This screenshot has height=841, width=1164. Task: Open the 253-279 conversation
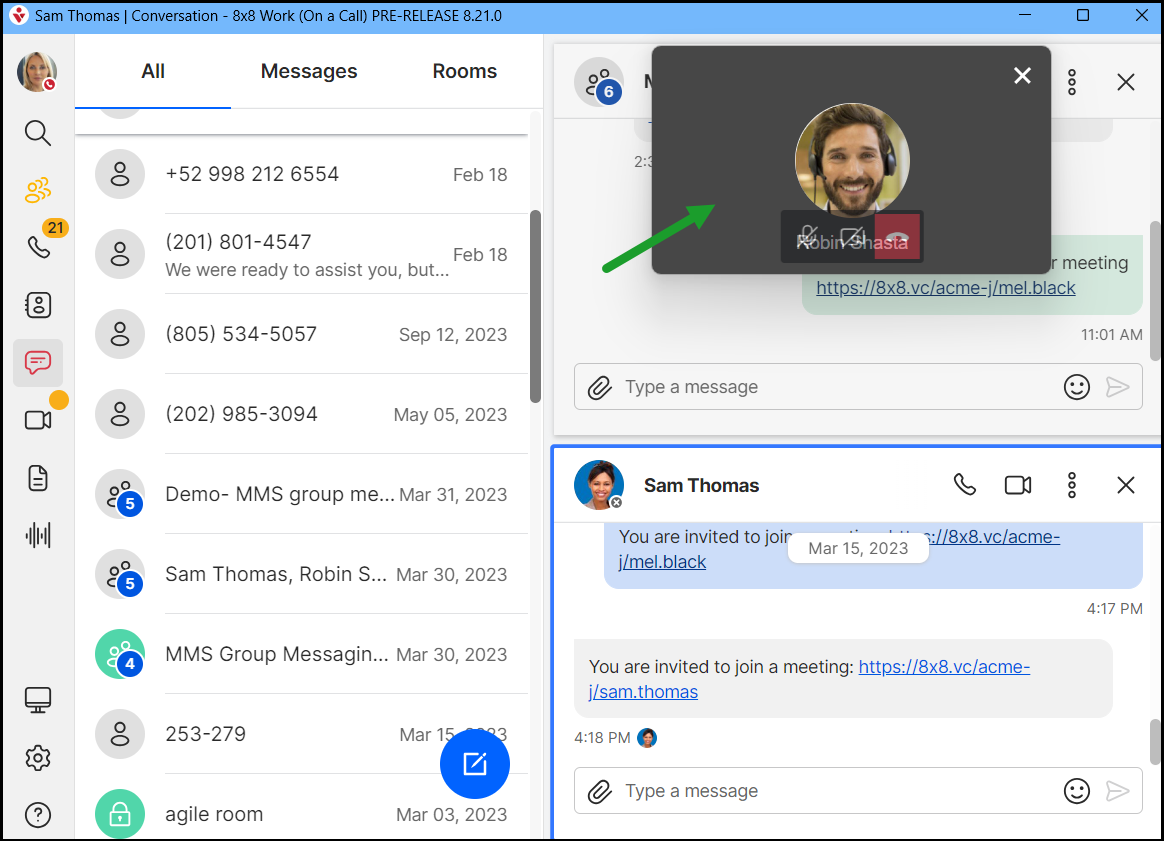(302, 734)
